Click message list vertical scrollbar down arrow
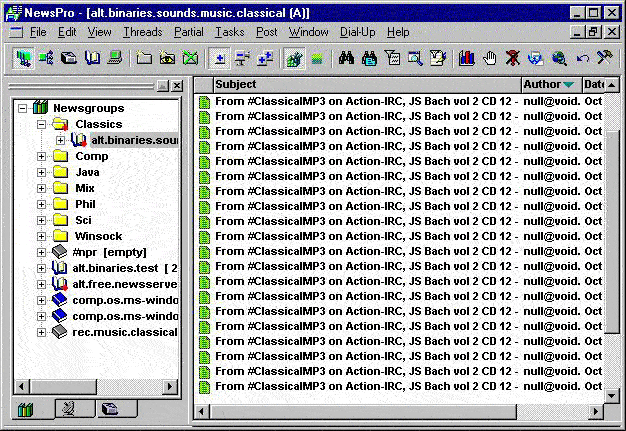 [611, 395]
